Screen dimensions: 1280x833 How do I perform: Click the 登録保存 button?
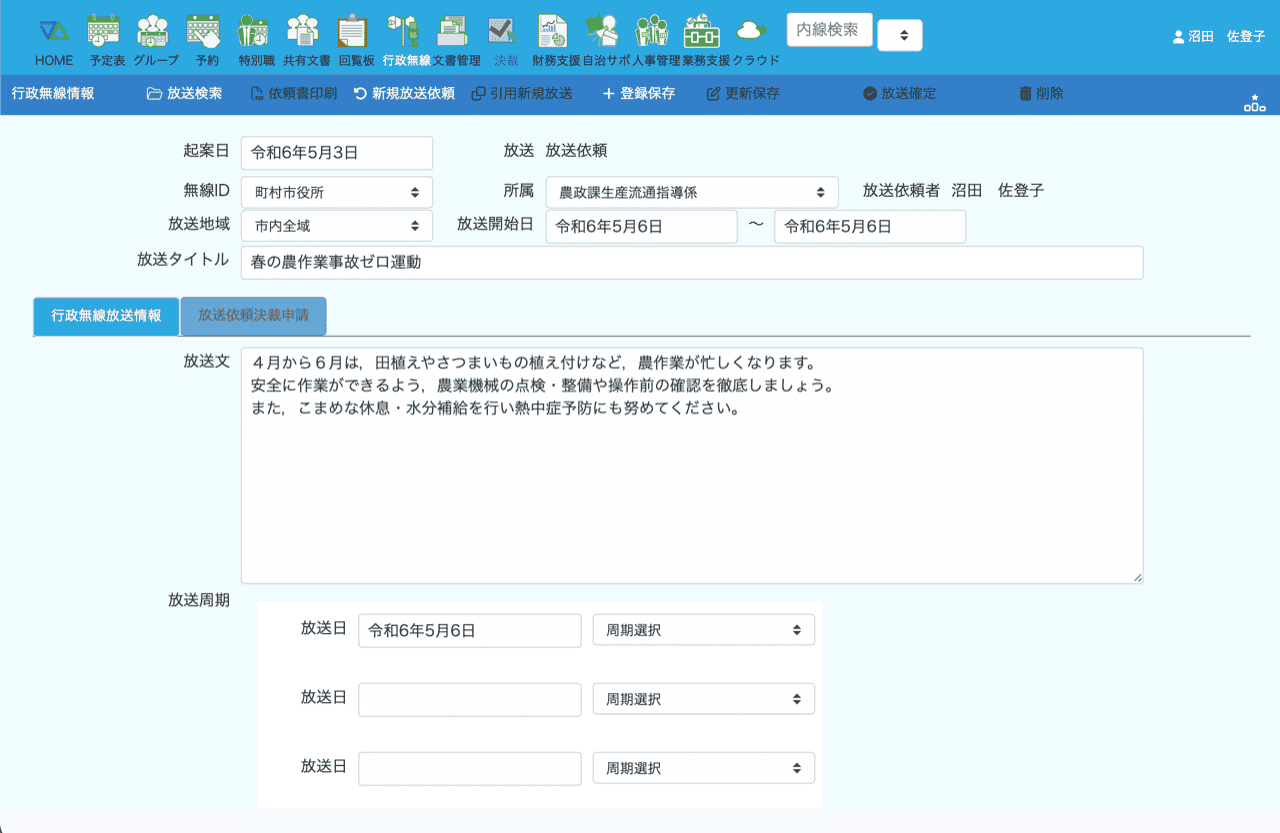tap(638, 94)
